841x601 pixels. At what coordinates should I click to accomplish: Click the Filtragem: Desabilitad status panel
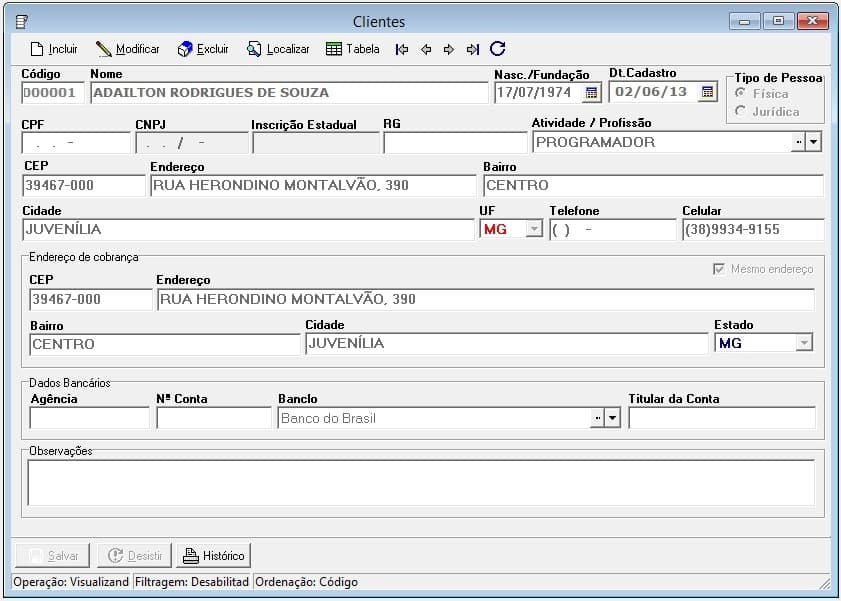(x=191, y=582)
